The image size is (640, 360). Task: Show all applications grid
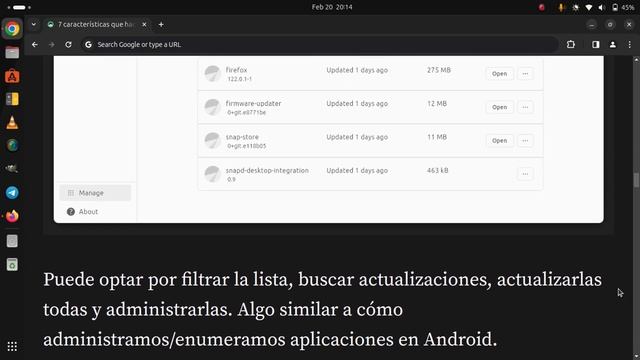coord(12,346)
